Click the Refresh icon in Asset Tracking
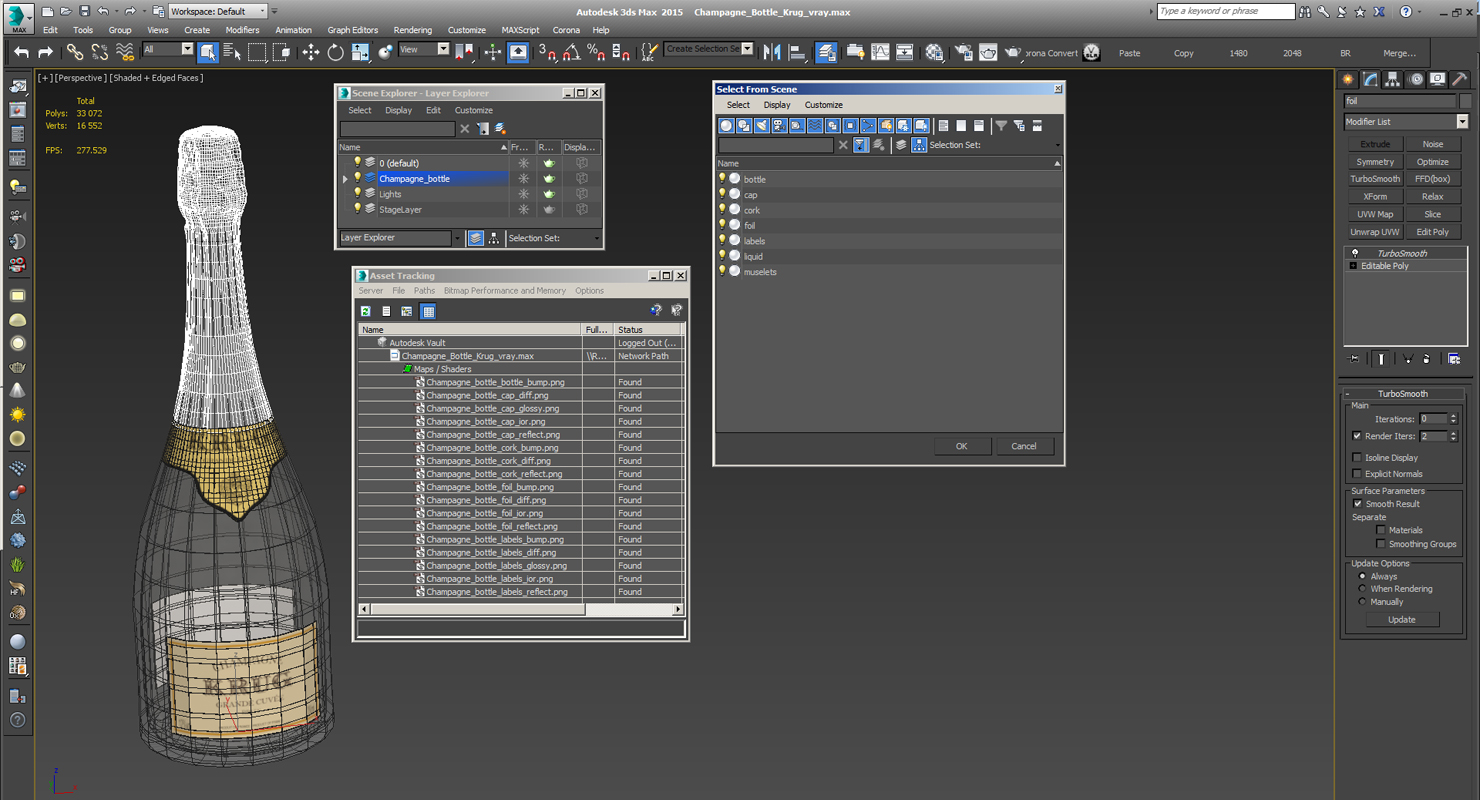The image size is (1480, 800). pos(366,312)
